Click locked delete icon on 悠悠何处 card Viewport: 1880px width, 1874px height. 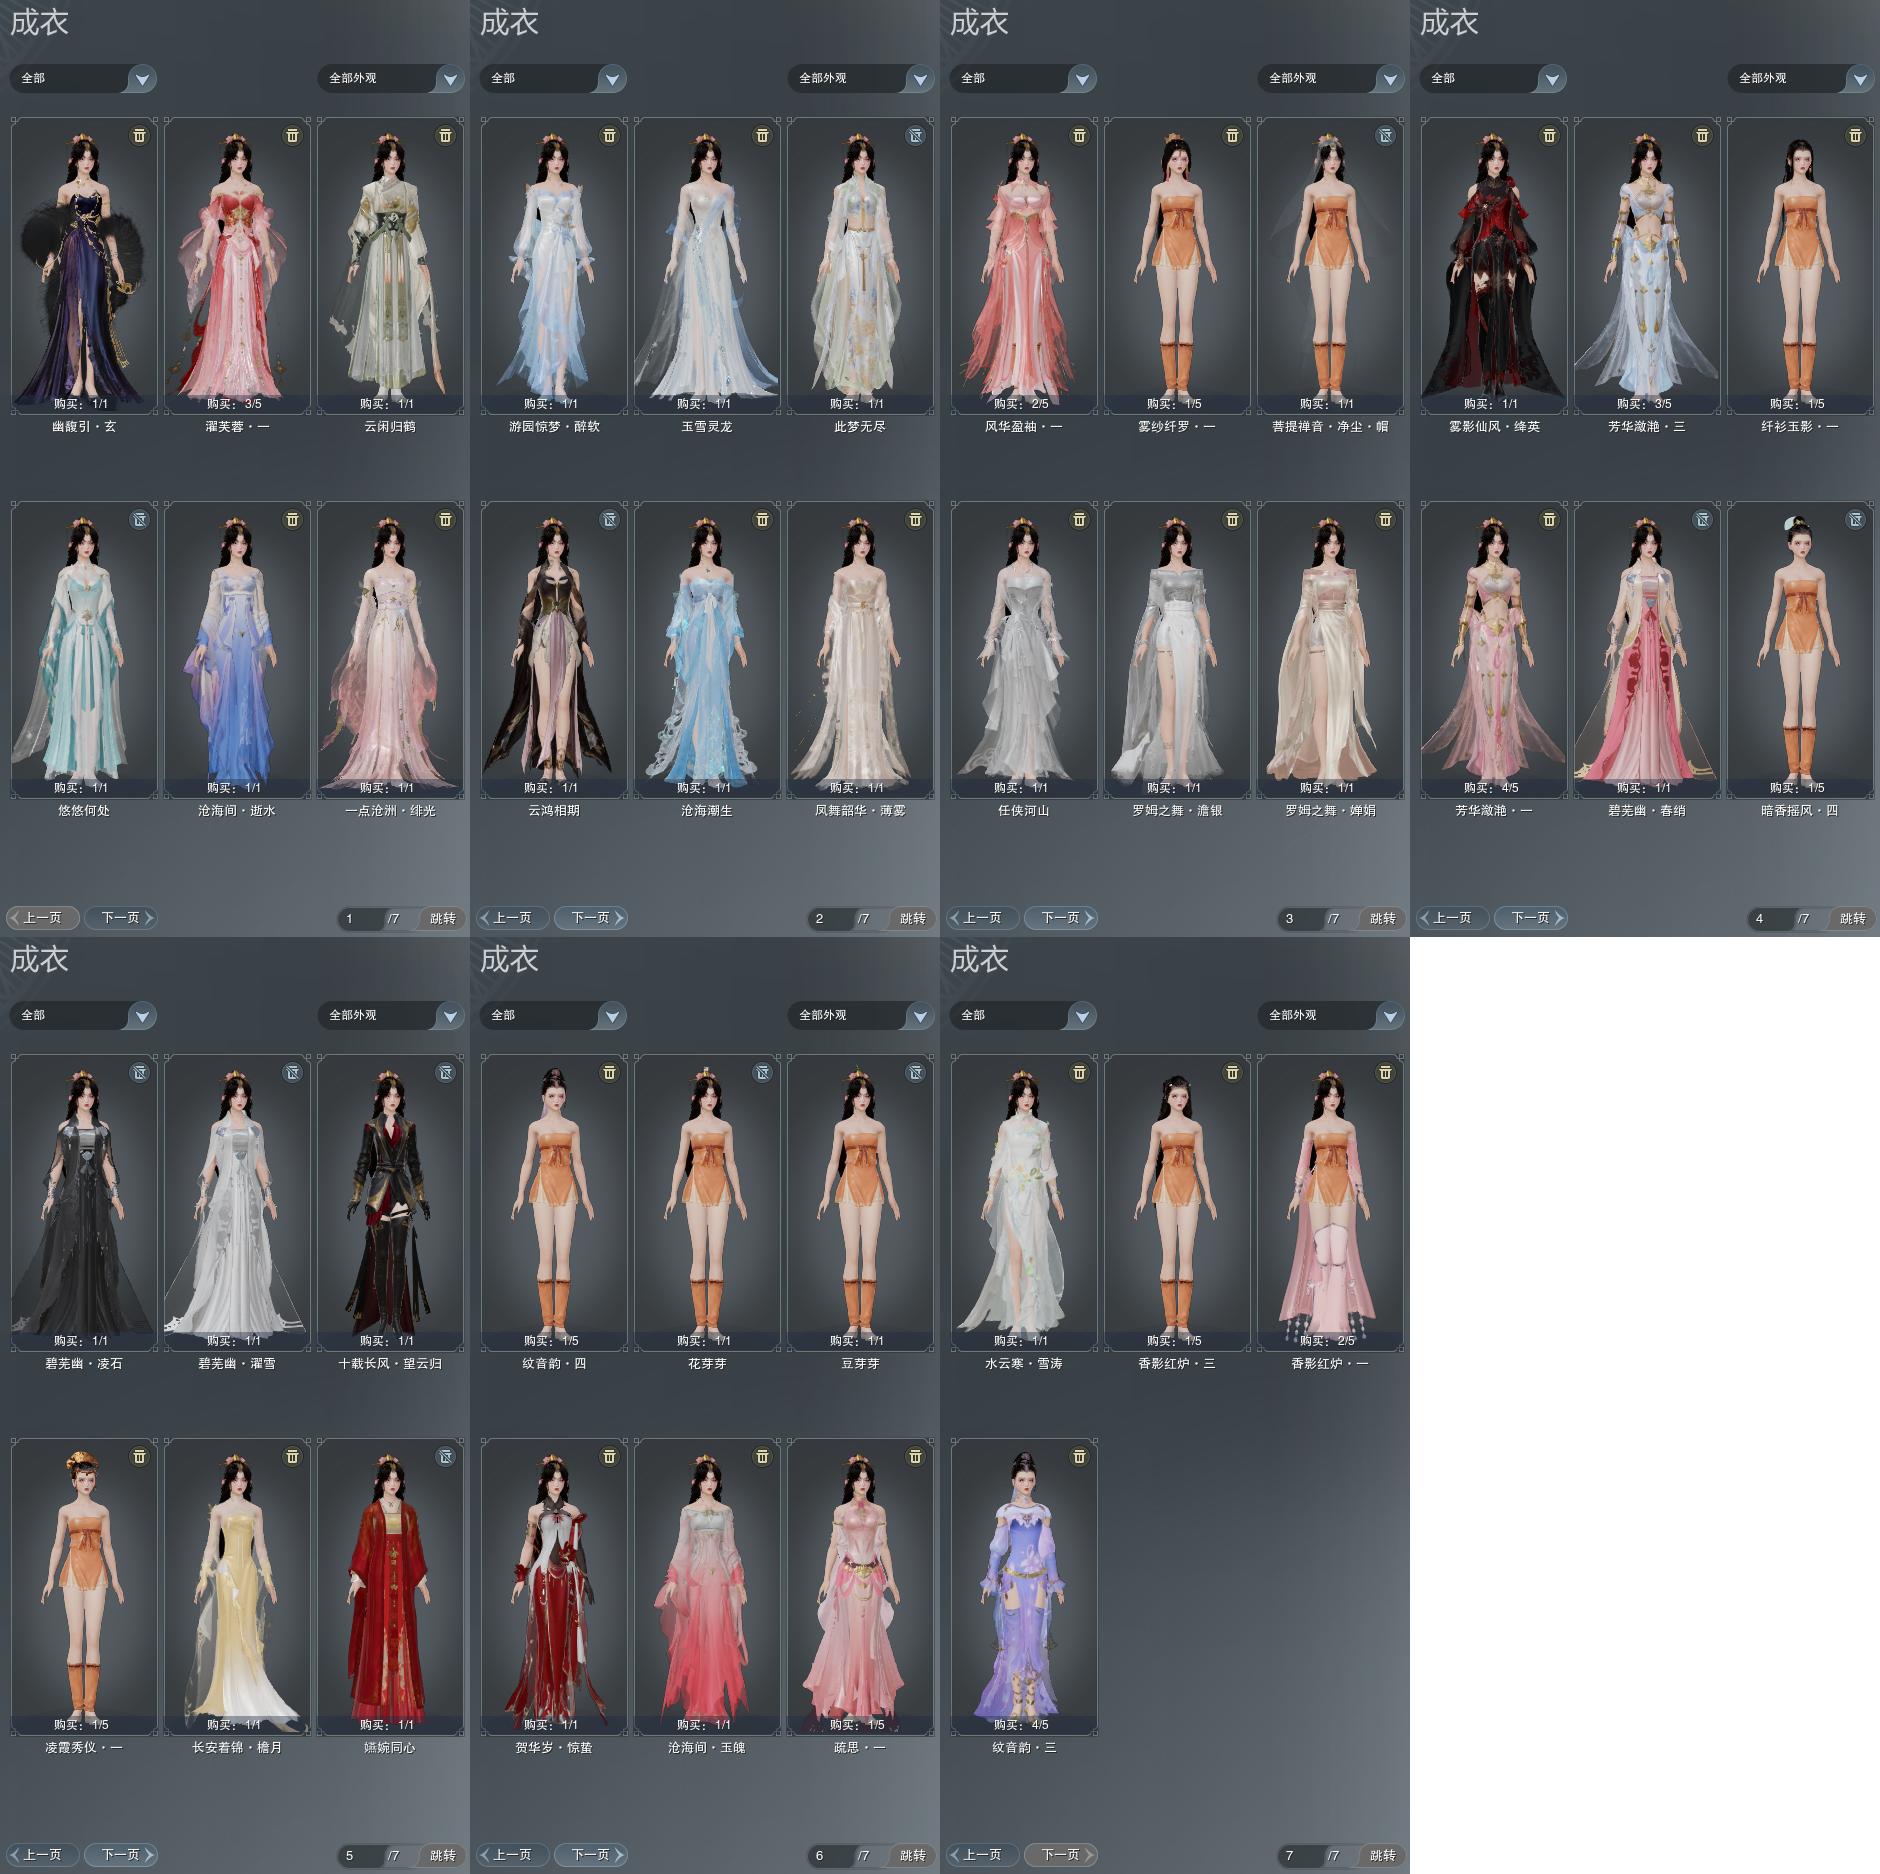point(139,519)
